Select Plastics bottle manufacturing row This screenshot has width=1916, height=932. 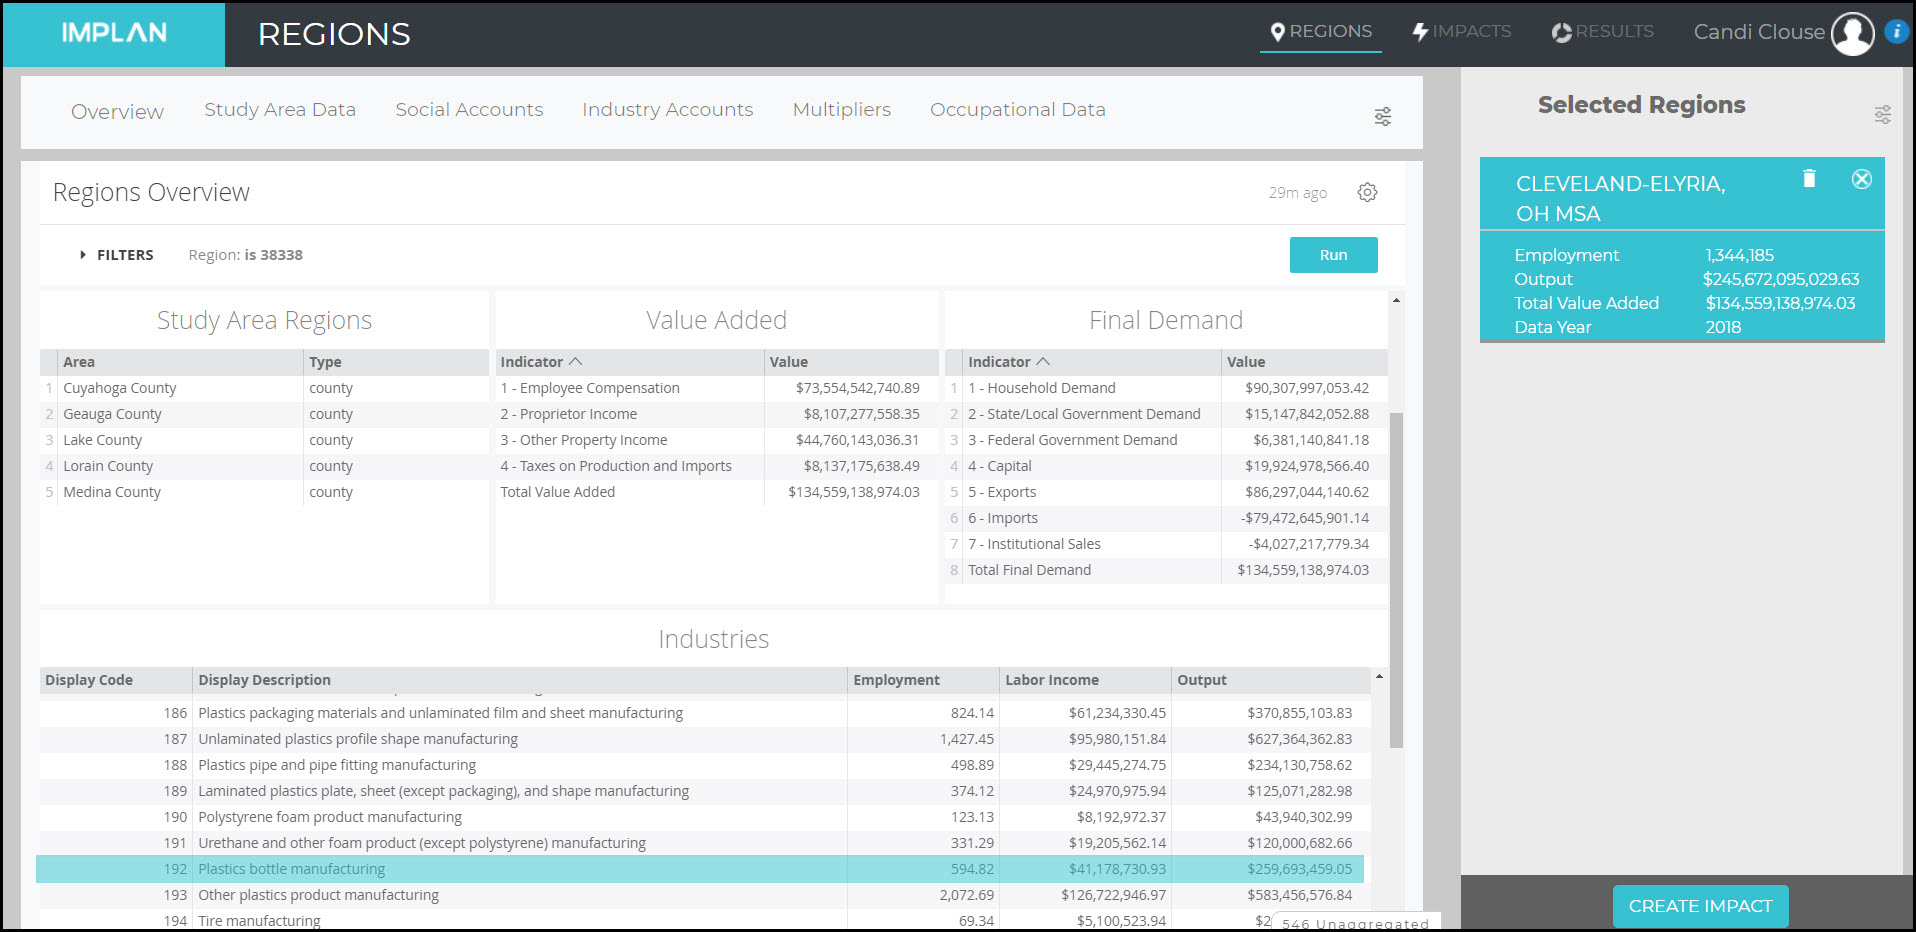pos(700,869)
